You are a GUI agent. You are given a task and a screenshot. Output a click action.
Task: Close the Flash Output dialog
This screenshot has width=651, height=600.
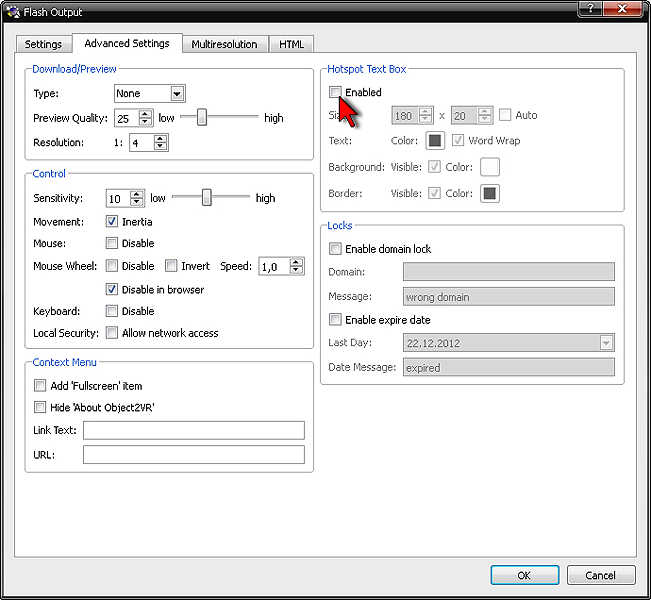(x=622, y=9)
